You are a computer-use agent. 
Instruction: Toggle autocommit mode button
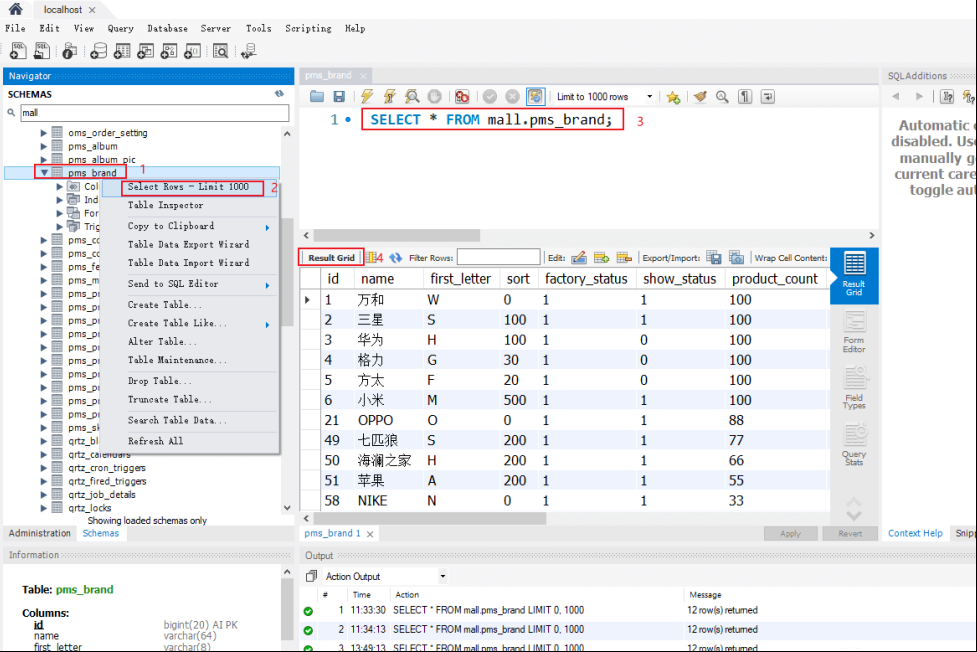point(535,97)
